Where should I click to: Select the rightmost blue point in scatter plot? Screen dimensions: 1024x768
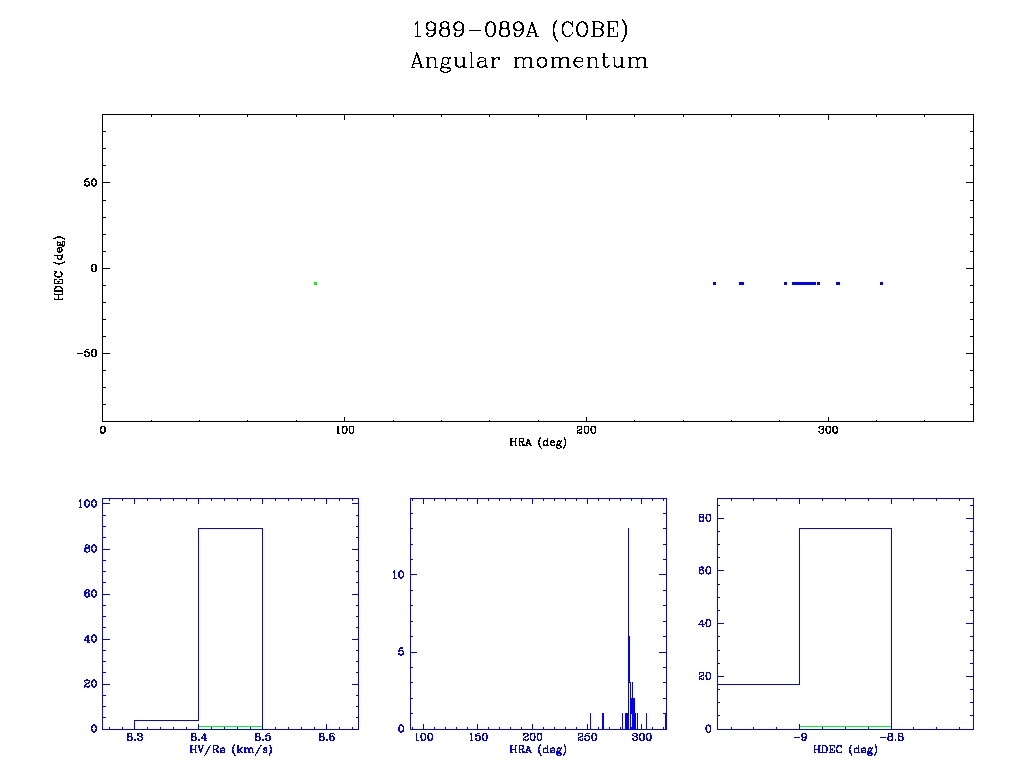pos(881,284)
